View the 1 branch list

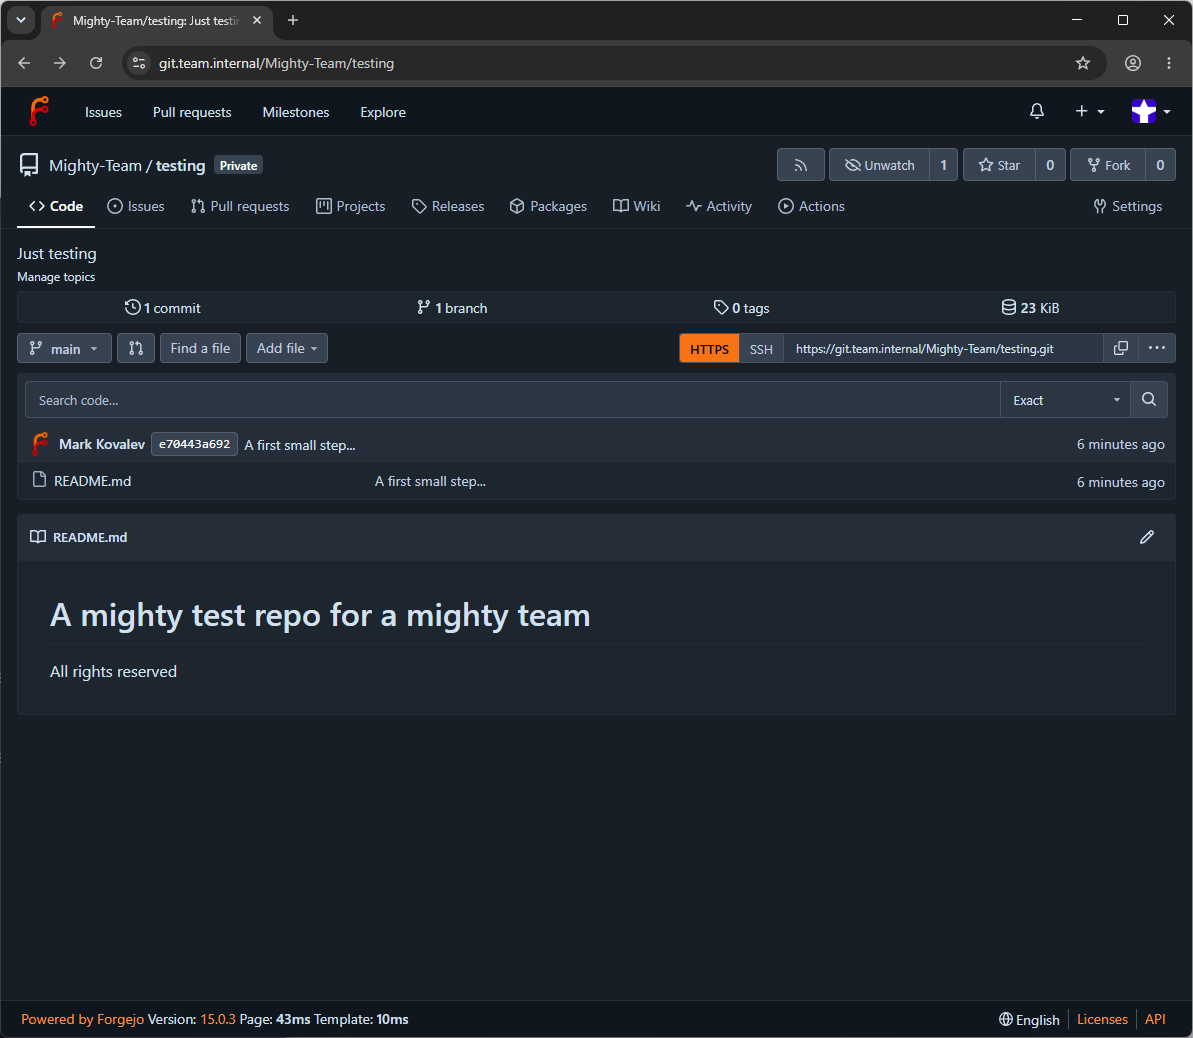tap(452, 307)
